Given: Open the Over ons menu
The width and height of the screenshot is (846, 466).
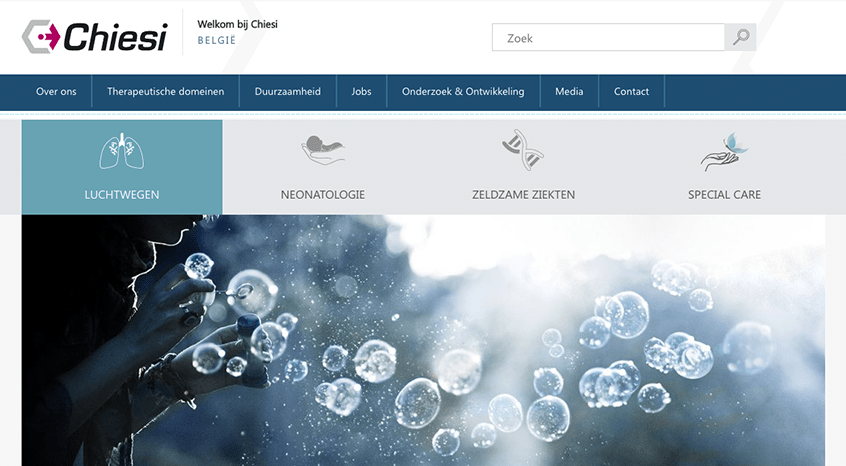Looking at the screenshot, I should 56,91.
